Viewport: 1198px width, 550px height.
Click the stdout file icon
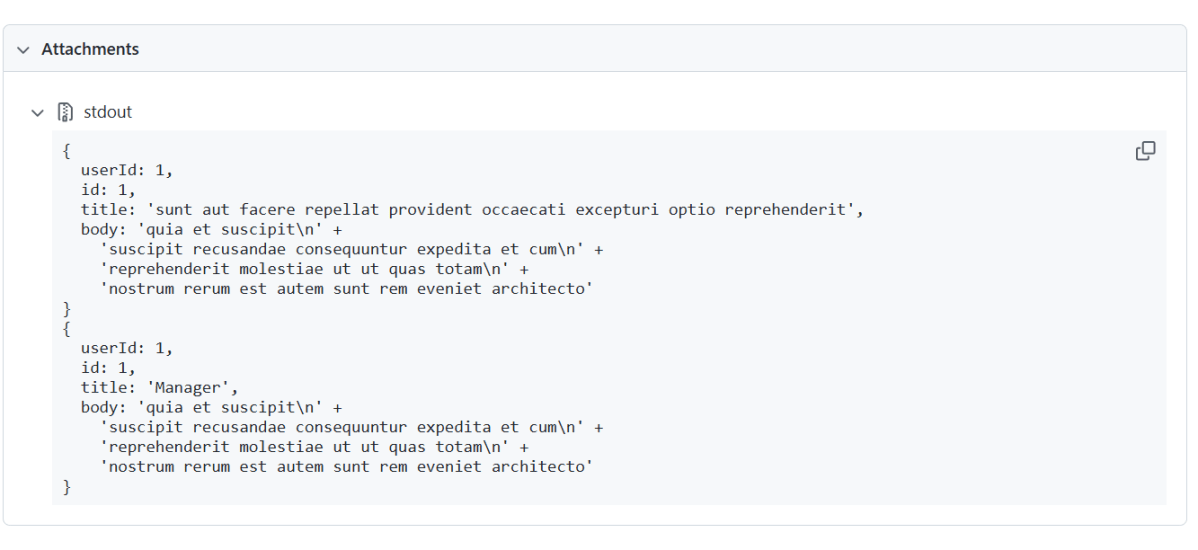[65, 112]
